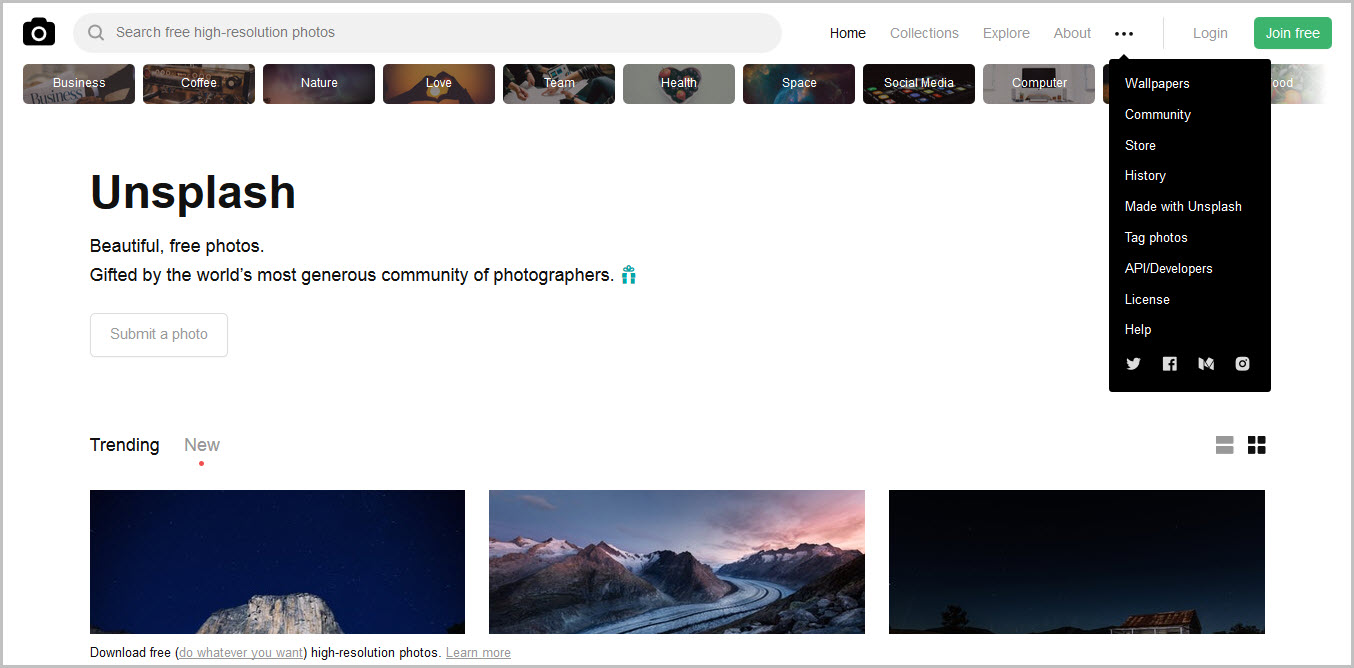The image size is (1354, 668).
Task: Click the Login link
Action: point(1210,33)
